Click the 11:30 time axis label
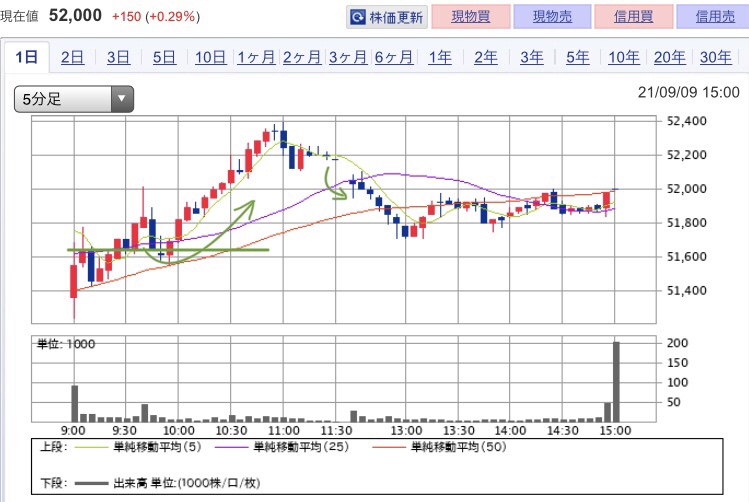Viewport: 749px width, 502px height. [336, 431]
